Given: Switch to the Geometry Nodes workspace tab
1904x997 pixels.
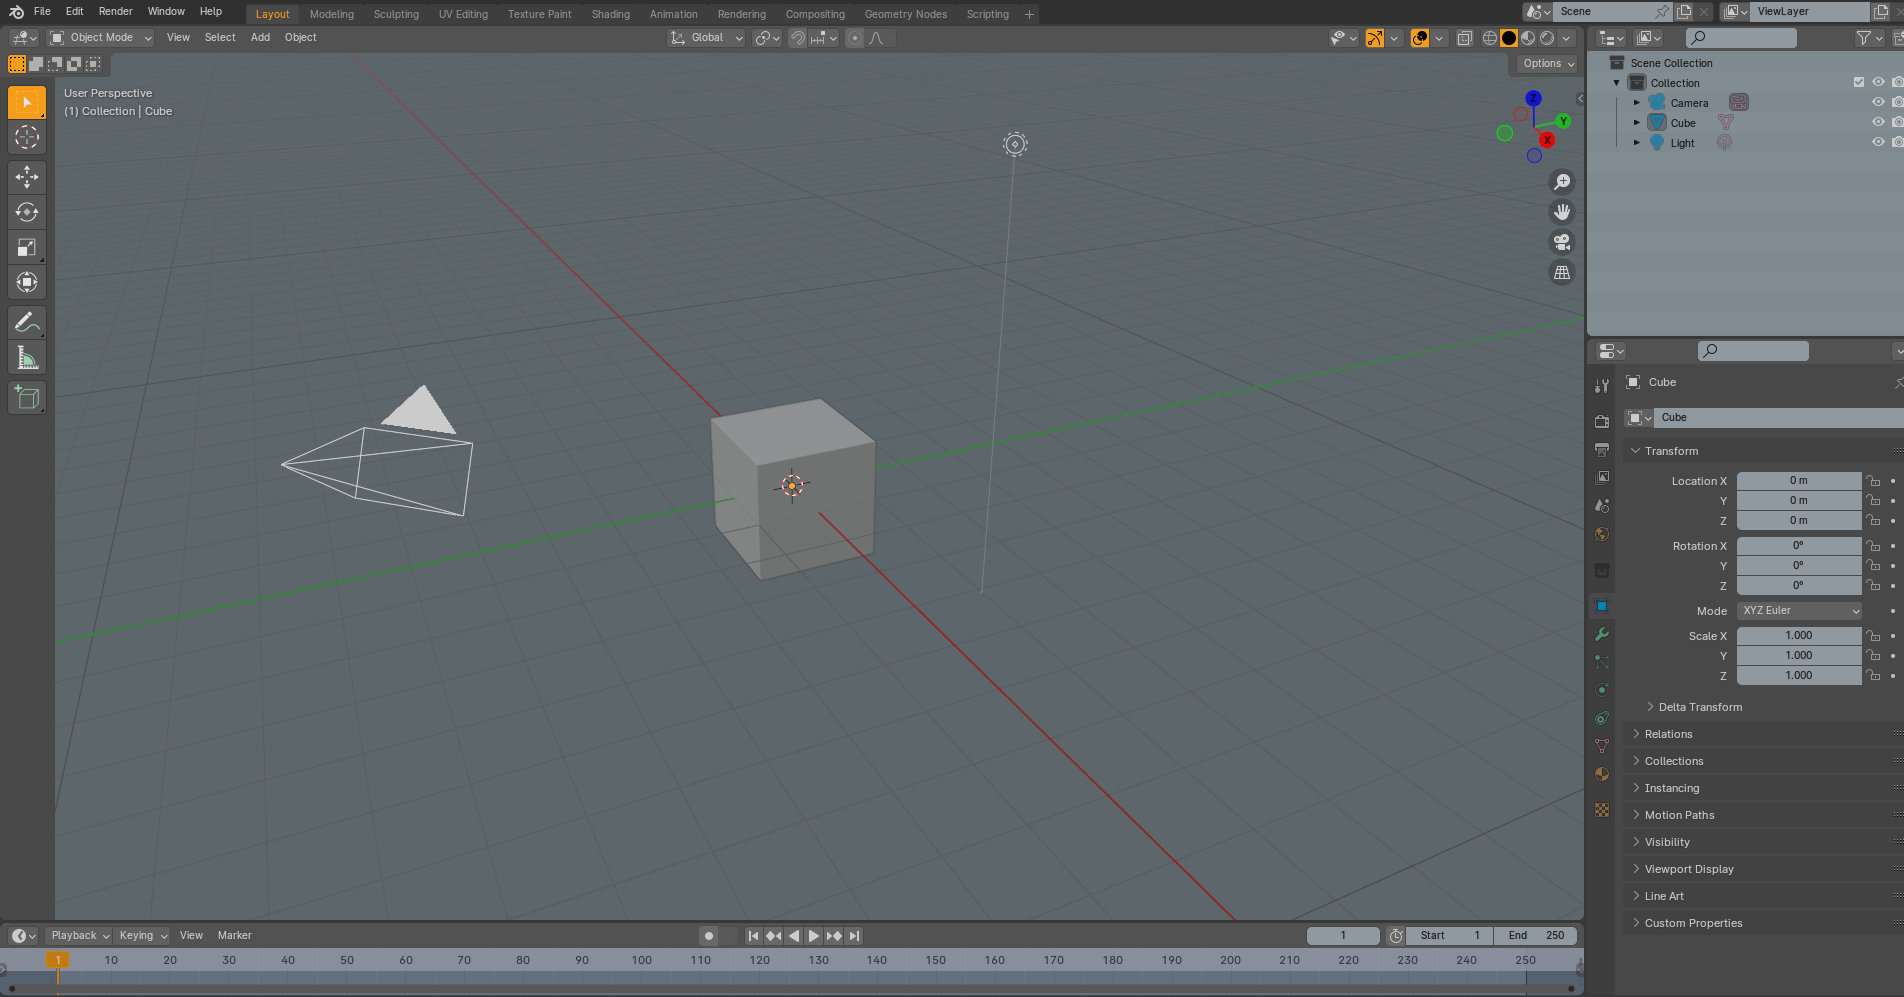Looking at the screenshot, I should pos(905,14).
